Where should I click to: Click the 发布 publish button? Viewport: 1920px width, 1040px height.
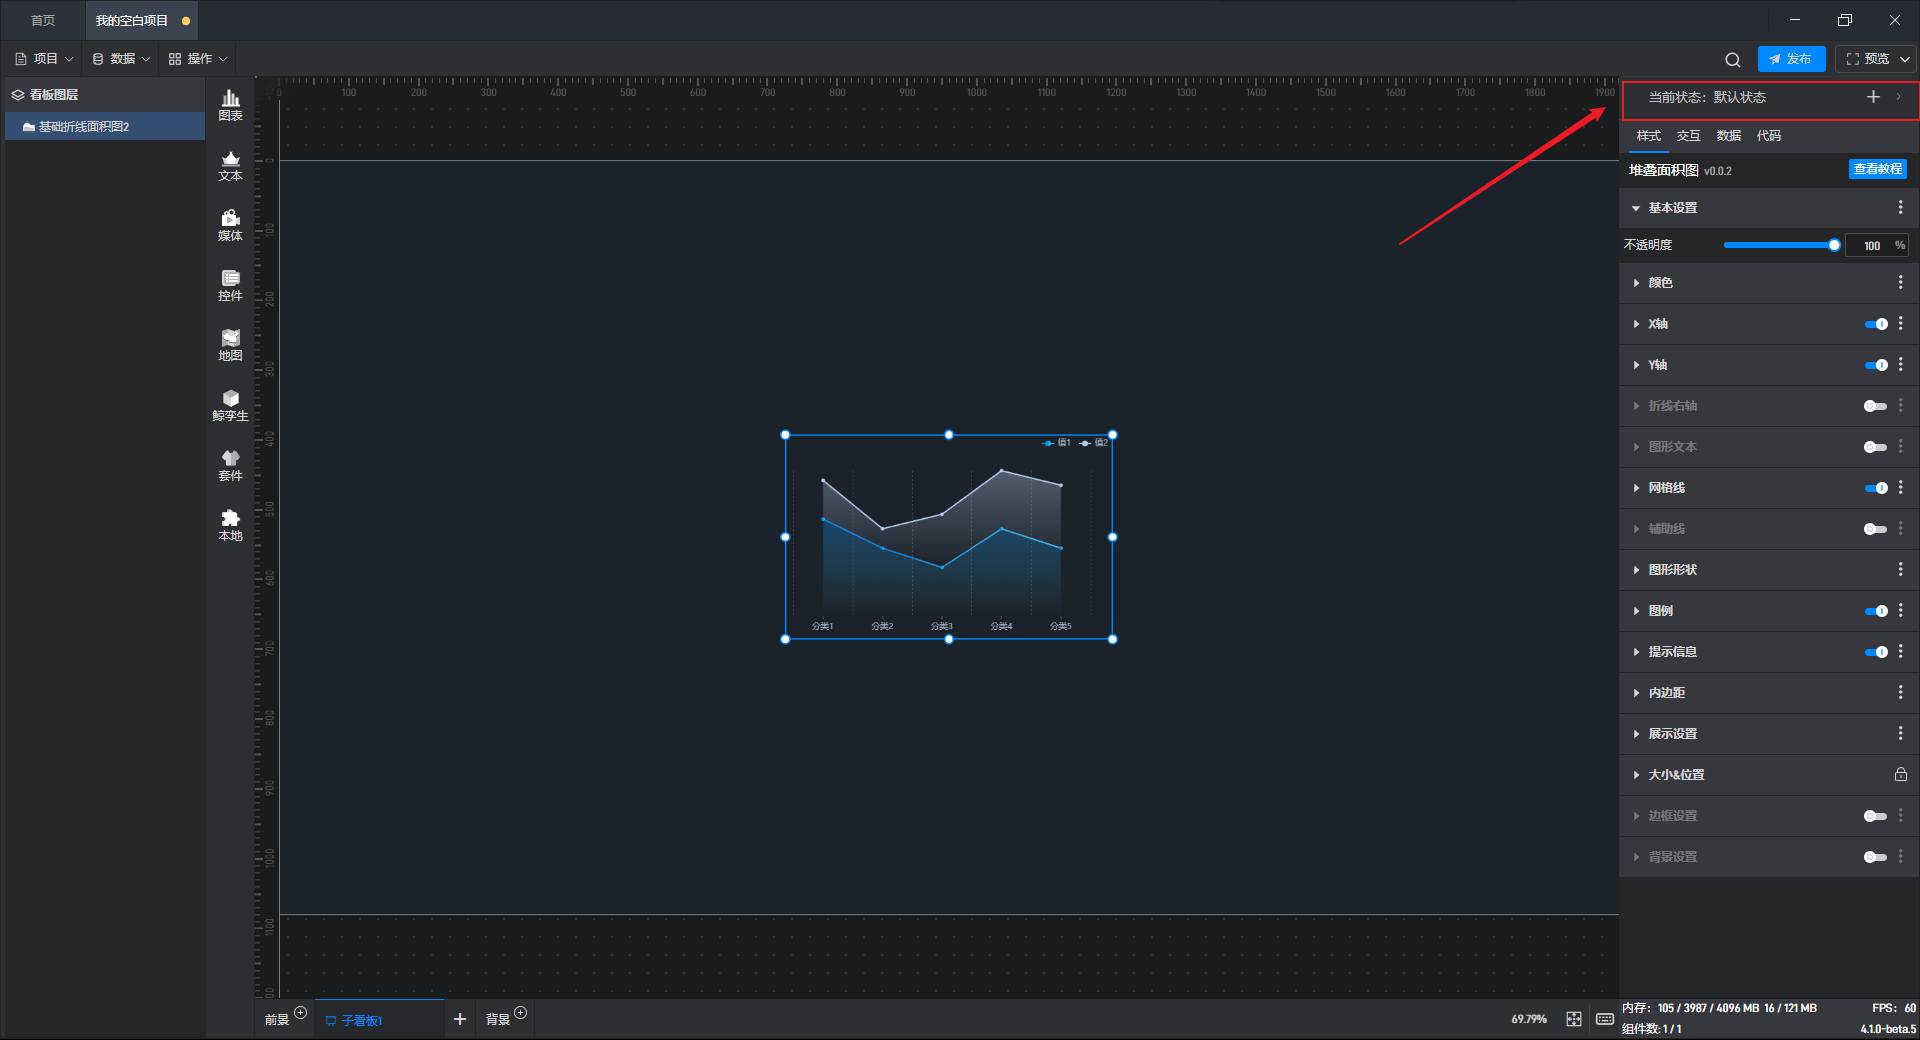(x=1791, y=59)
